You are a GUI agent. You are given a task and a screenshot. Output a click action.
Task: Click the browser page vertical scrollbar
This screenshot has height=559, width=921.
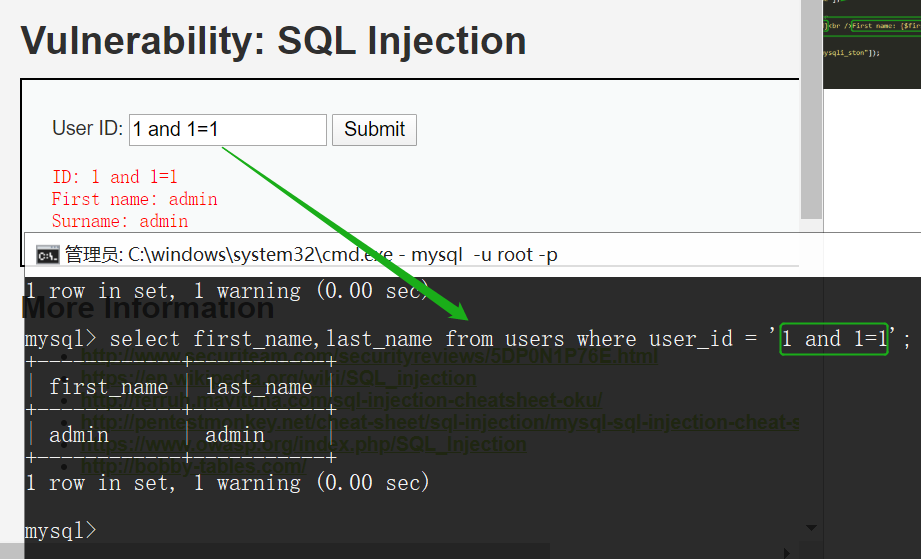click(812, 109)
